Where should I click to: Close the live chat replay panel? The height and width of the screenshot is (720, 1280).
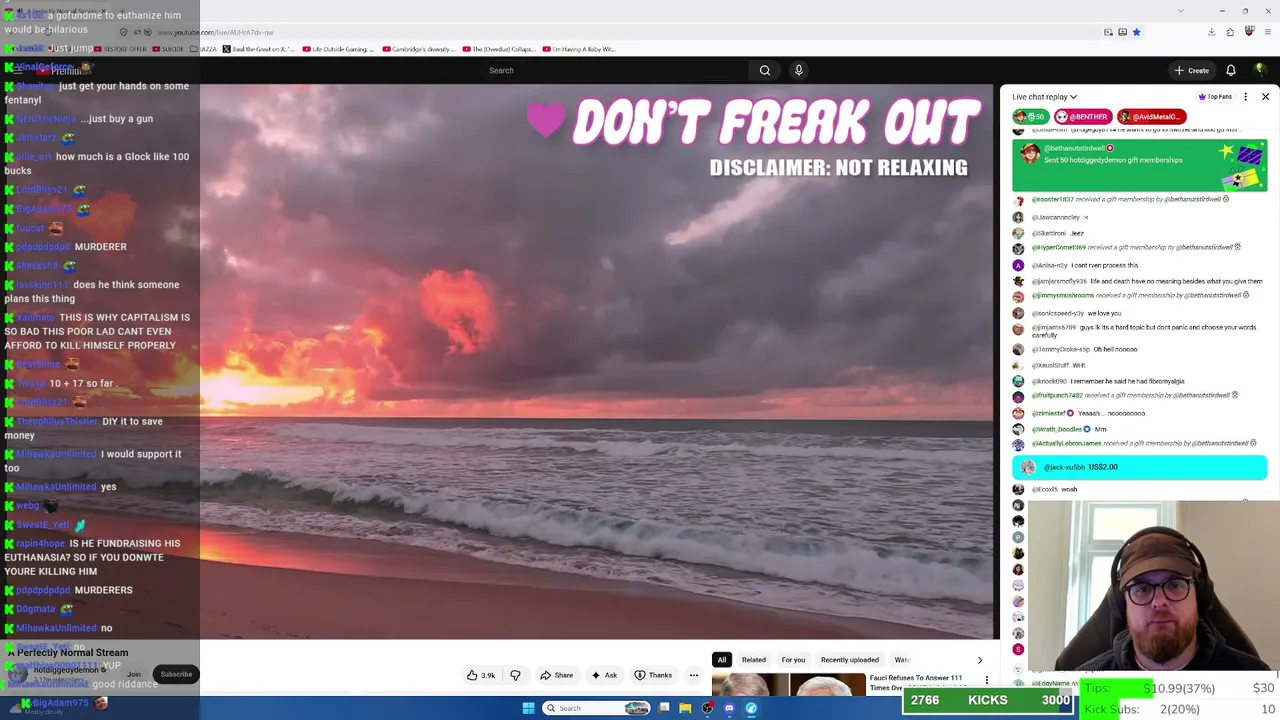click(1265, 97)
